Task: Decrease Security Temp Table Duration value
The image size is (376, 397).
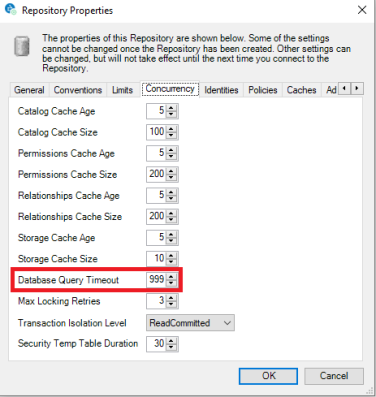Action: 171,347
